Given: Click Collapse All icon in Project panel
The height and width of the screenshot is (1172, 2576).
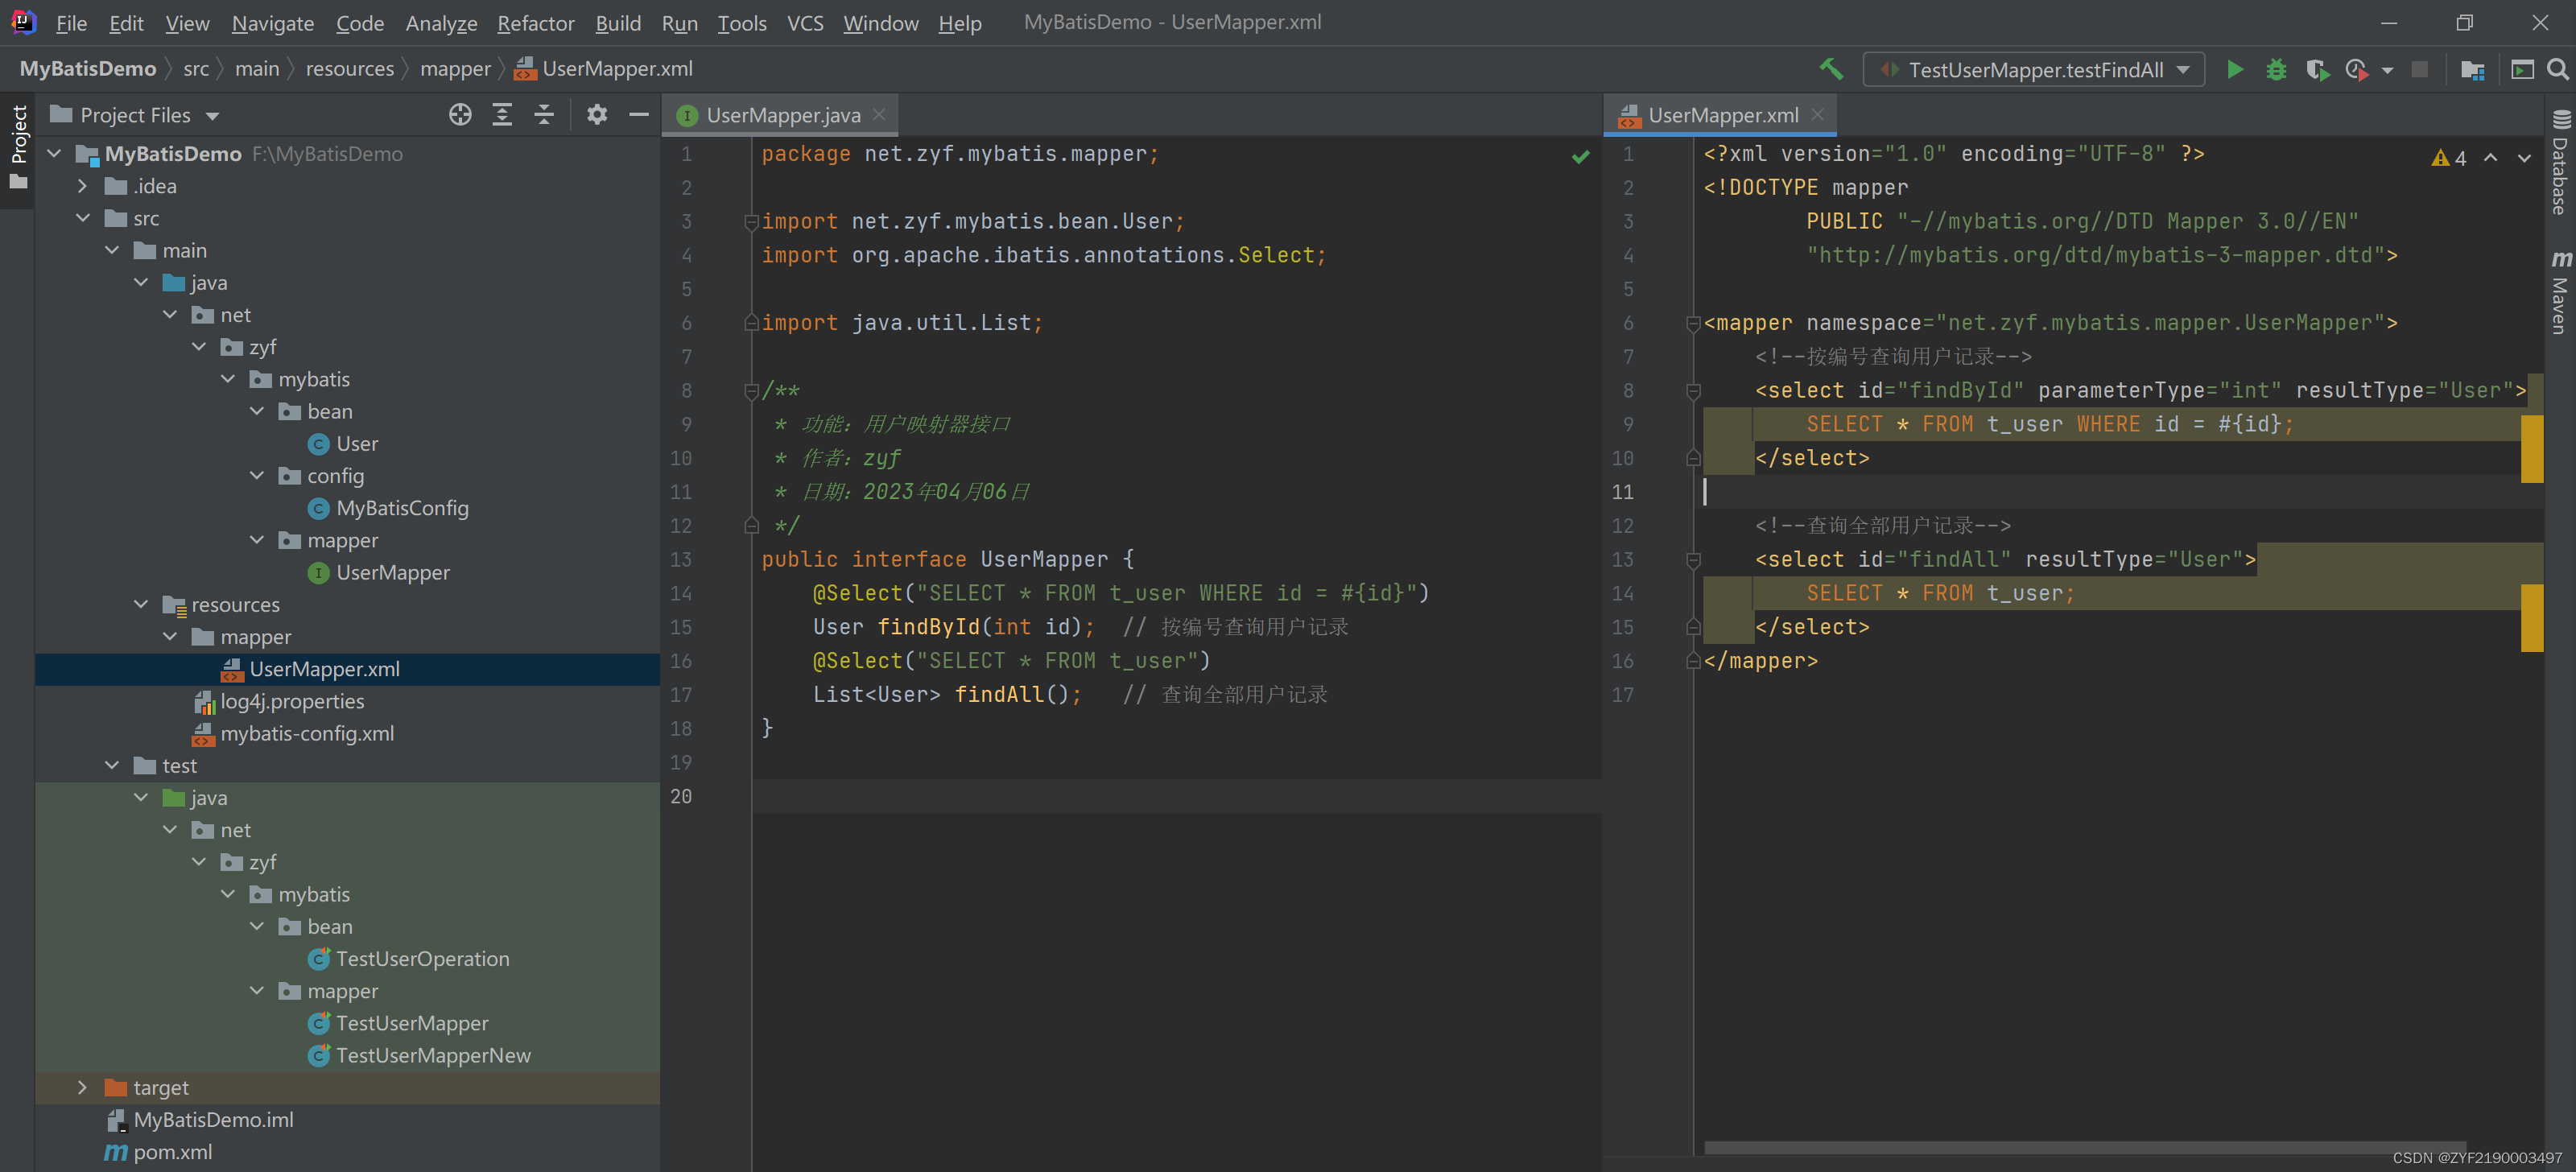Looking at the screenshot, I should coord(544,115).
